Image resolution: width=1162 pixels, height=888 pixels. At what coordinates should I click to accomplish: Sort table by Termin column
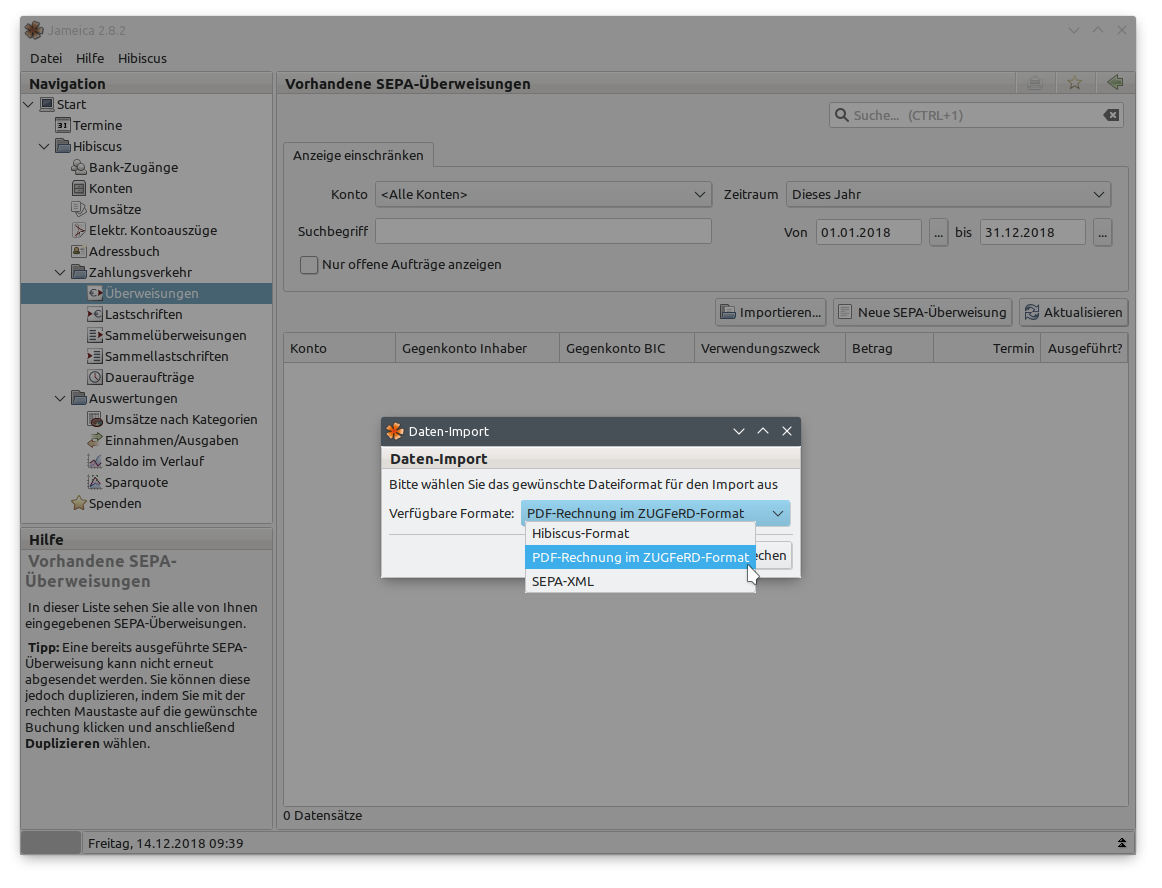987,348
